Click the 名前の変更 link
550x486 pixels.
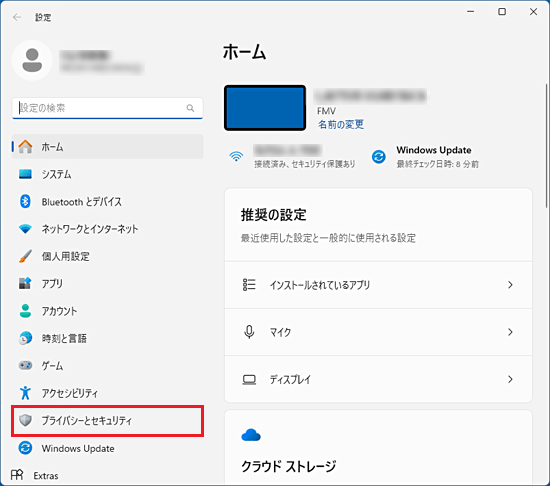(x=341, y=124)
